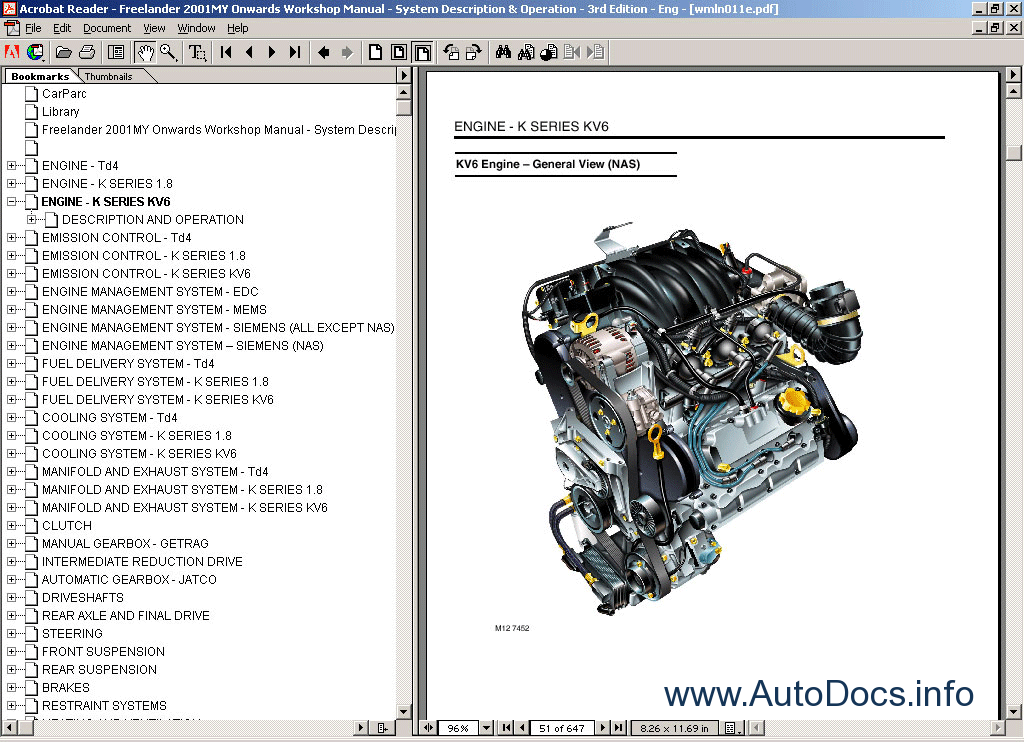Toggle the Show/Hide Navigation Pane icon
This screenshot has width=1024, height=742.
click(116, 52)
